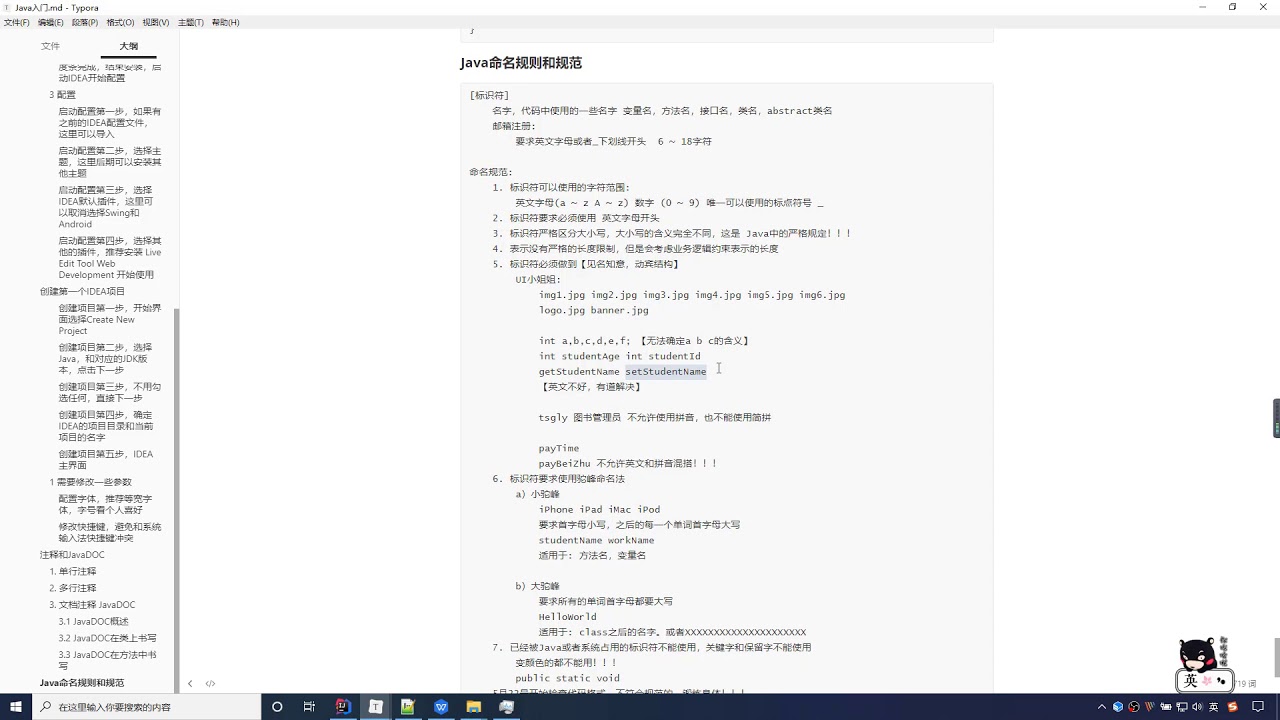Click the Java命名规则和规范 heading in document
Screen dimensions: 1280x720
[520, 63]
